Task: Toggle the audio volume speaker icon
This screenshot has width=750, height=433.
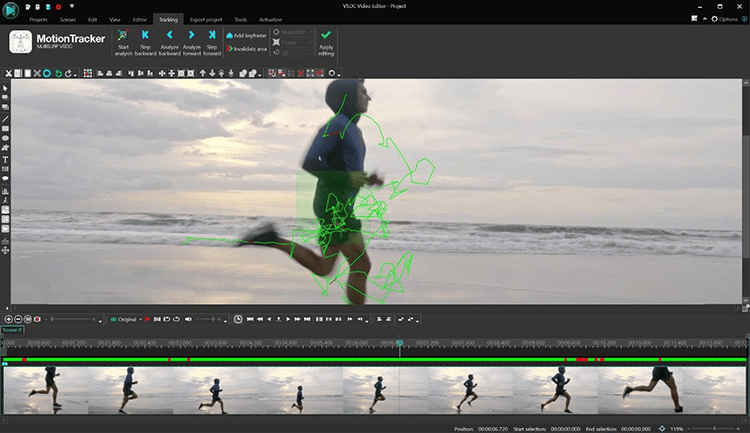Action: [x=188, y=319]
